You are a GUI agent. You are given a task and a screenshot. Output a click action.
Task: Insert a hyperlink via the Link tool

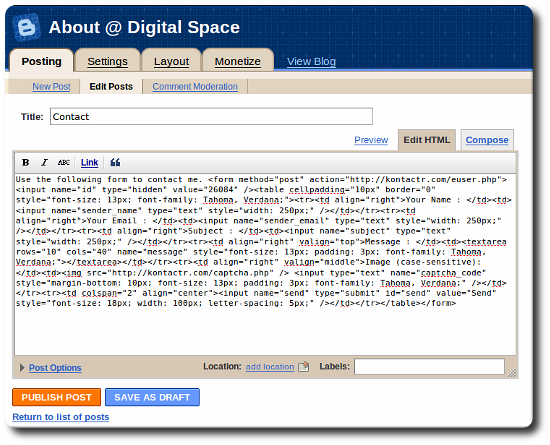point(89,163)
